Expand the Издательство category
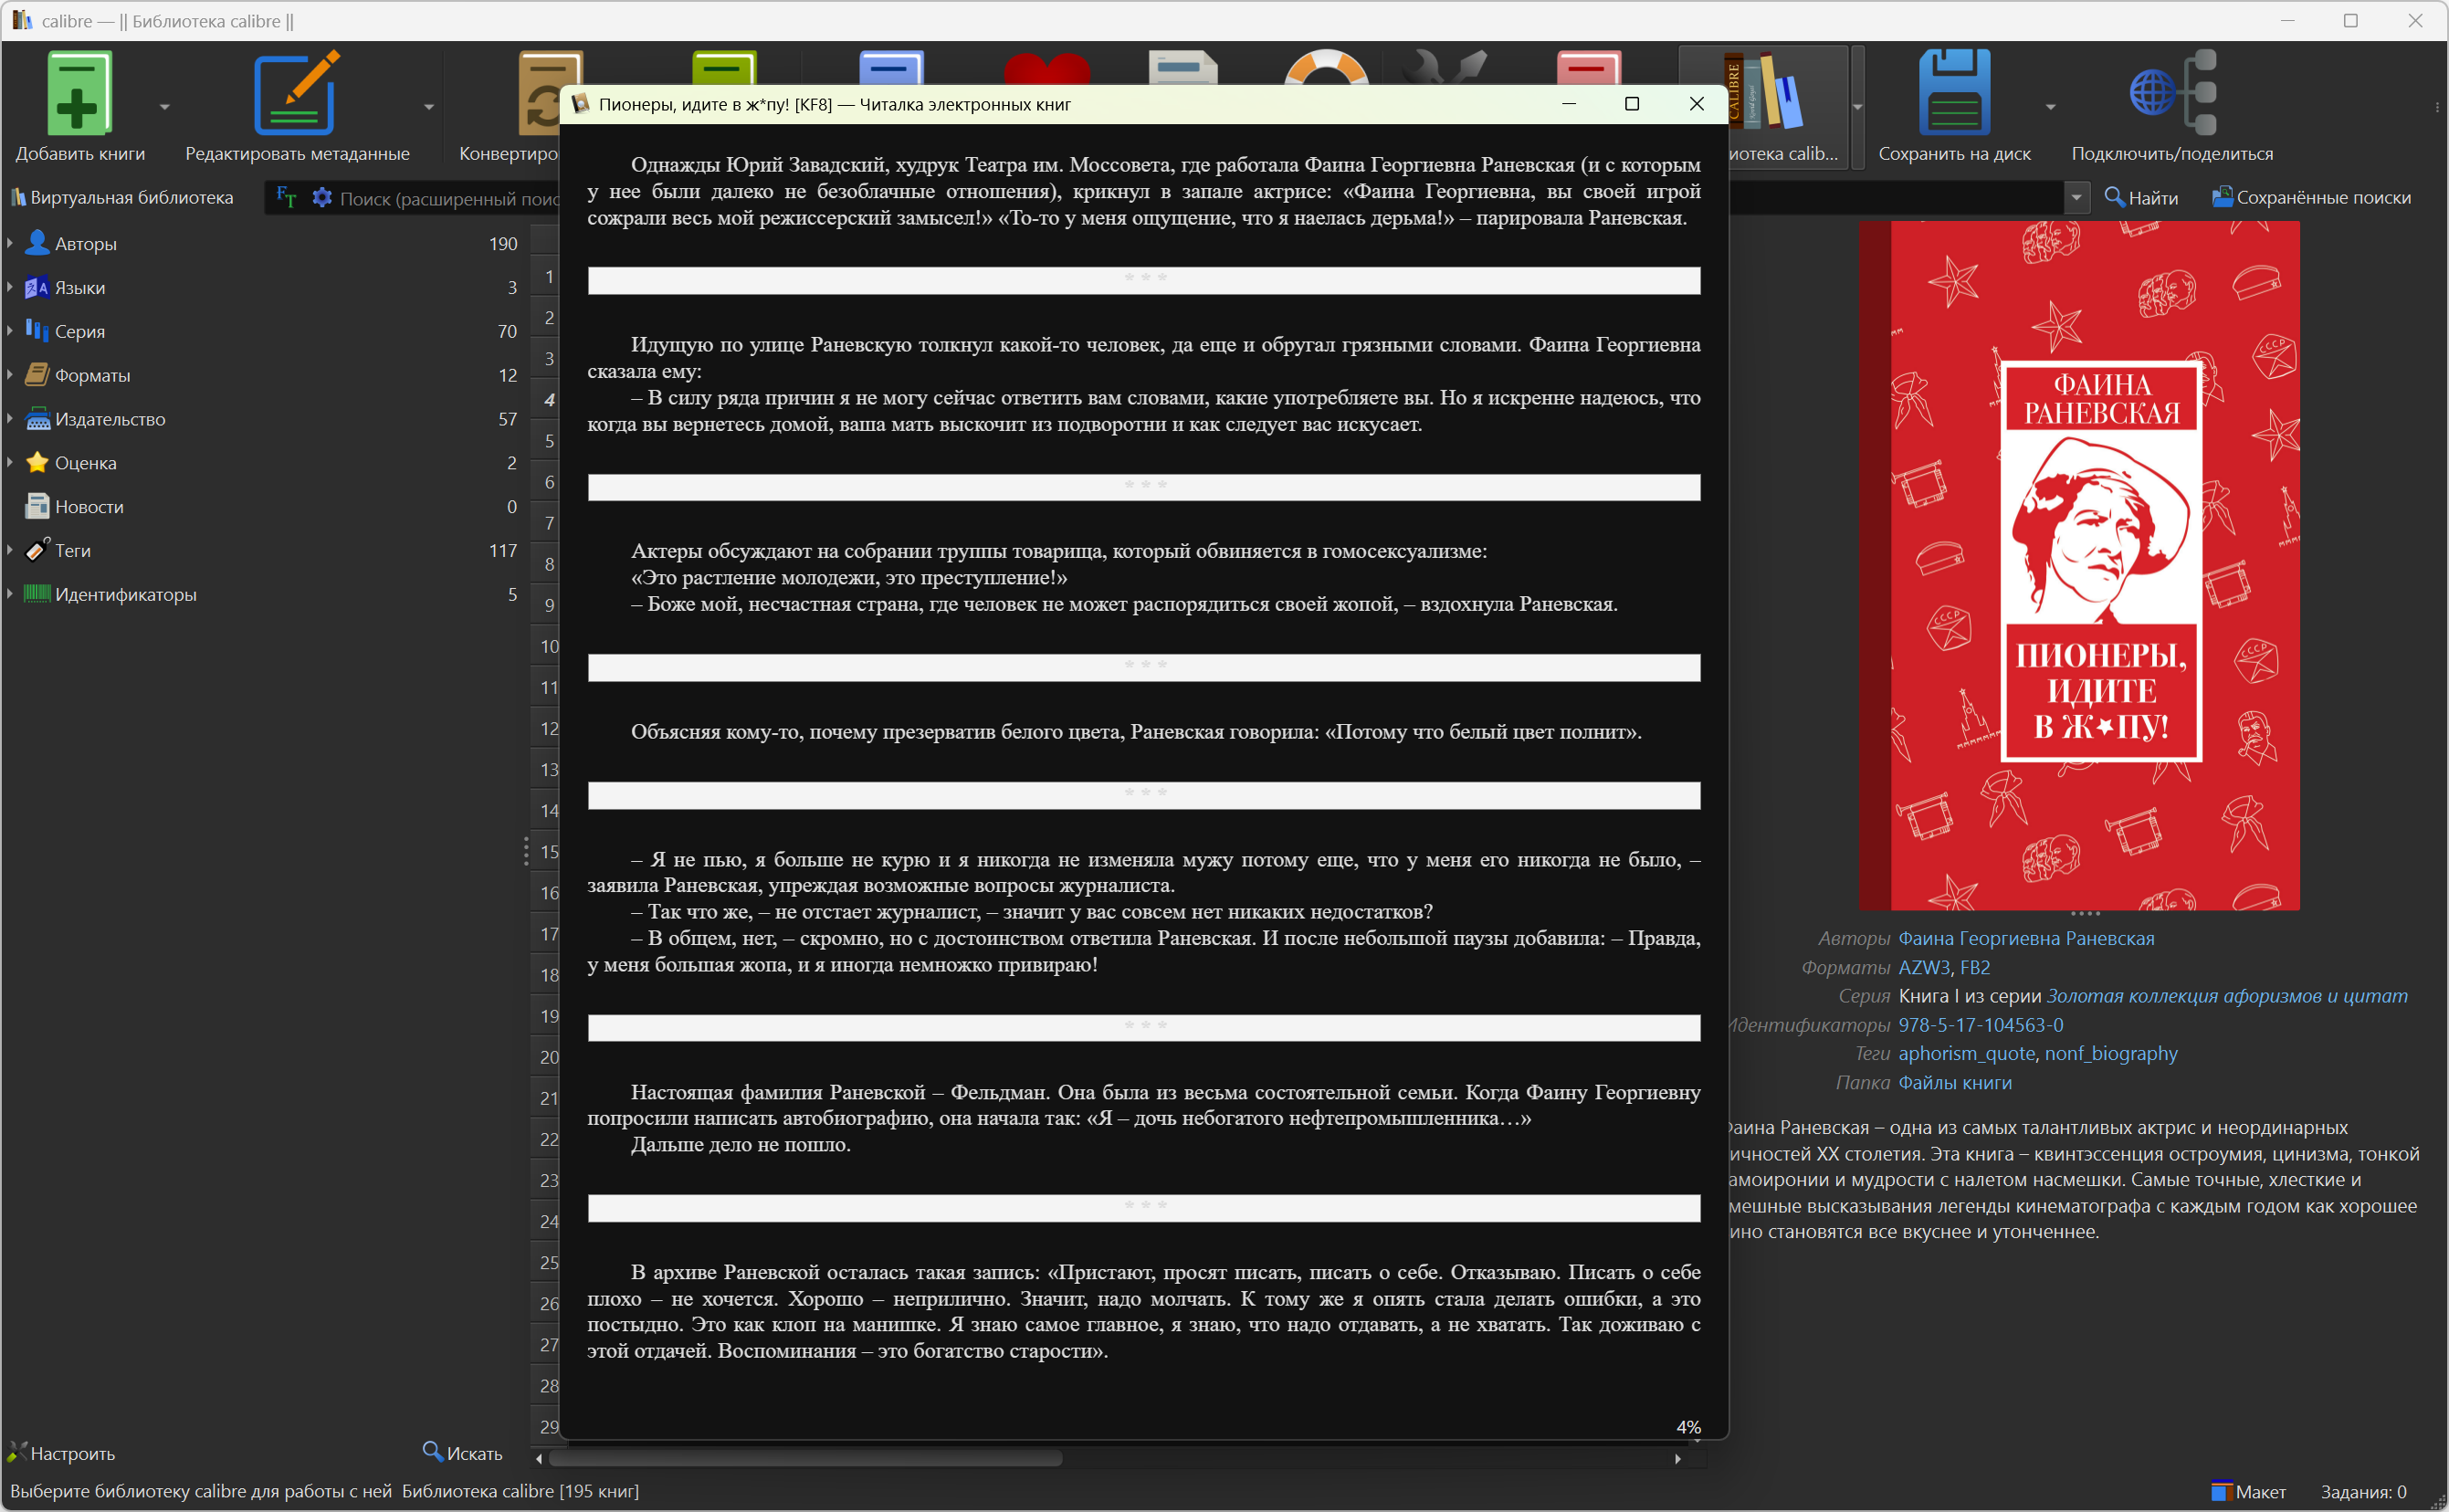The image size is (2449, 1512). pyautogui.click(x=10, y=419)
